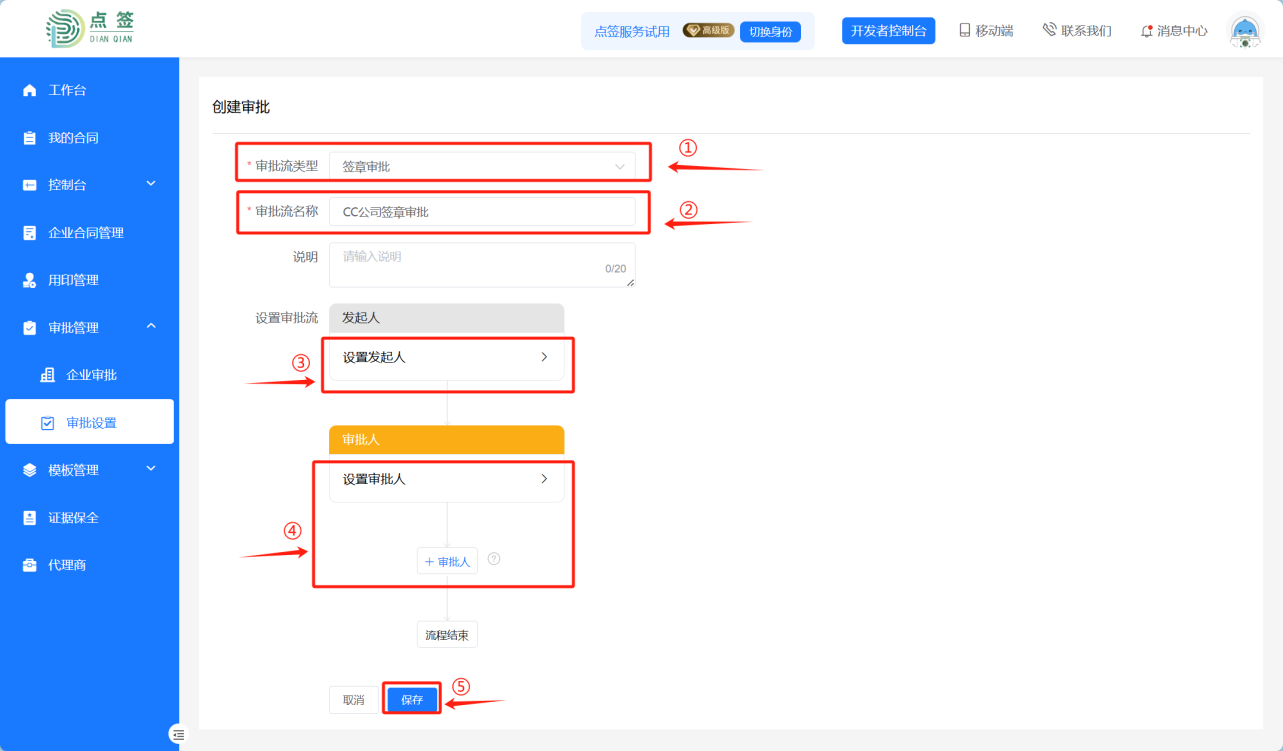Click the 保存 button
This screenshot has width=1283, height=751.
pos(412,700)
